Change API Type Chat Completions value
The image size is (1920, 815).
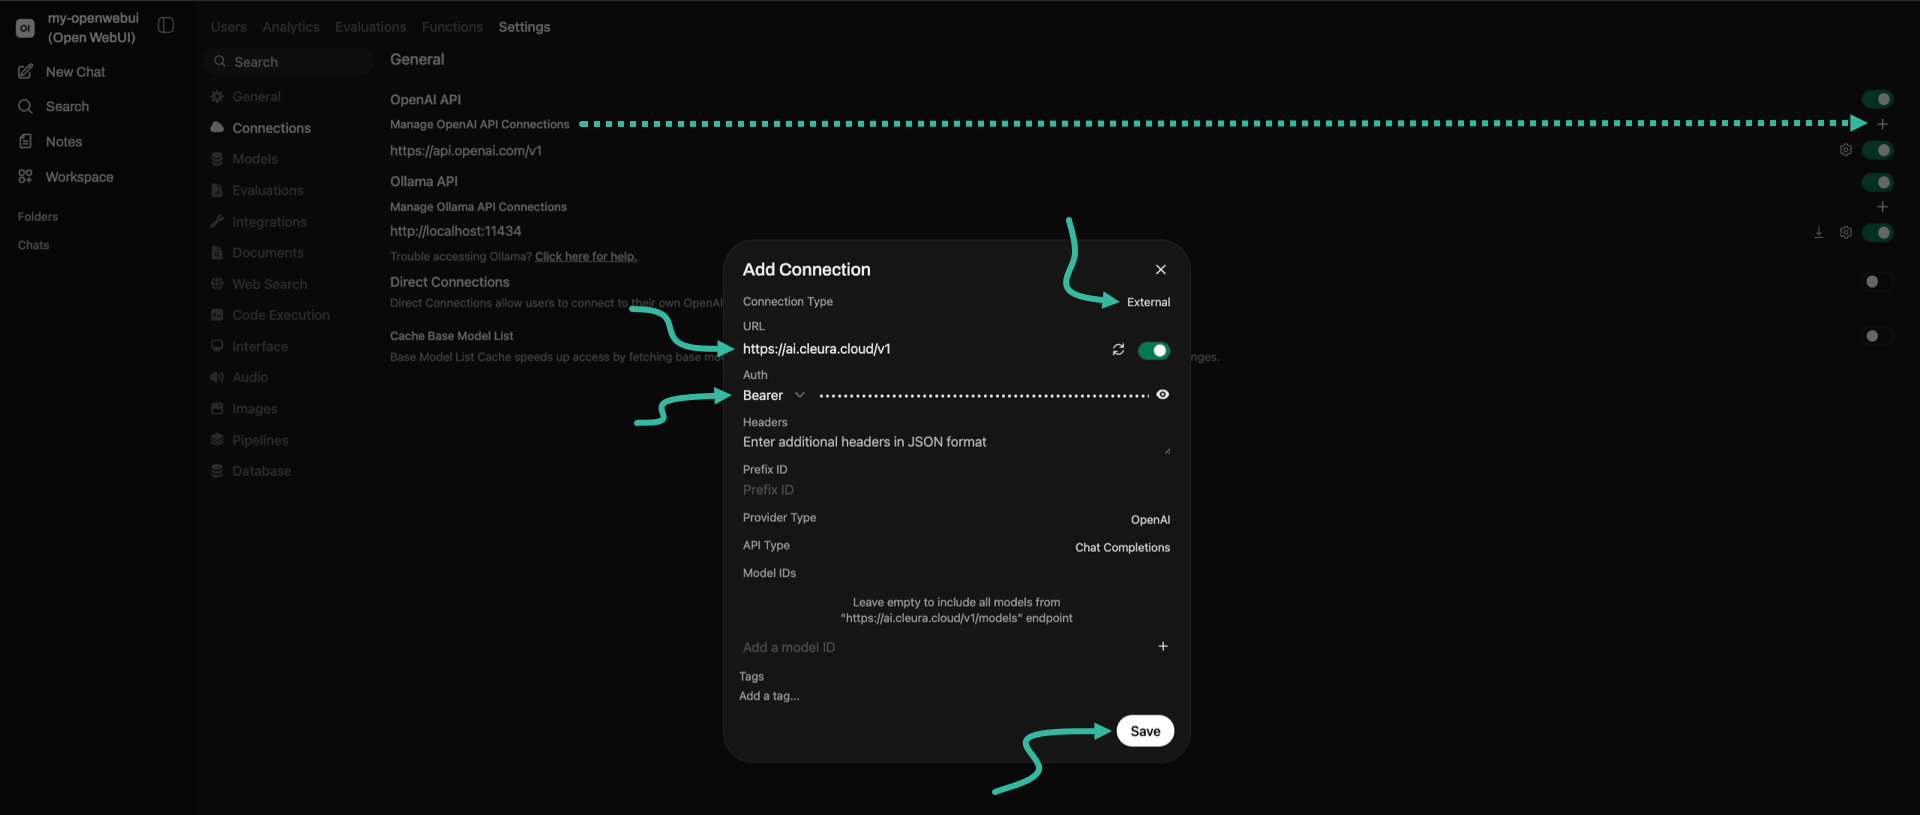click(x=1122, y=548)
